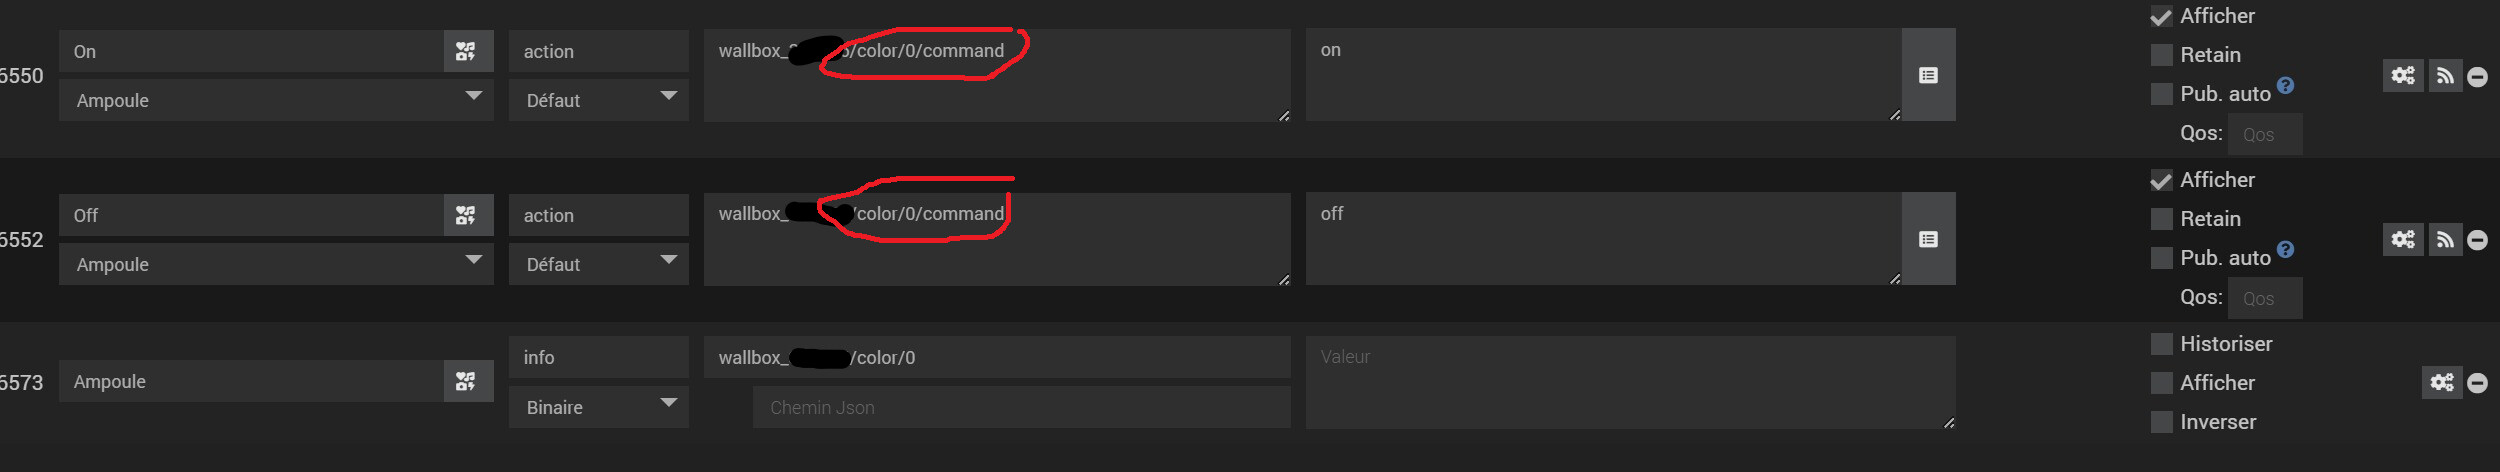Tick the Inverser checkbox
The width and height of the screenshot is (2500, 472).
(x=2162, y=422)
